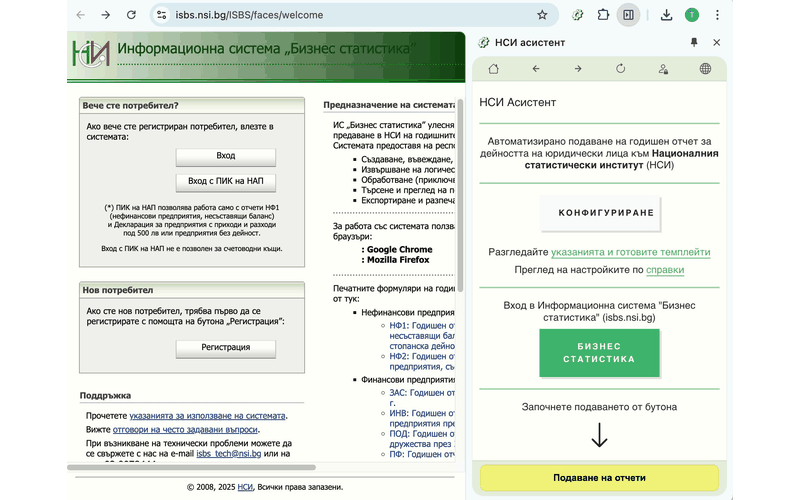
Task: Click the Нов потребител heading
Action: pyautogui.click(x=118, y=290)
